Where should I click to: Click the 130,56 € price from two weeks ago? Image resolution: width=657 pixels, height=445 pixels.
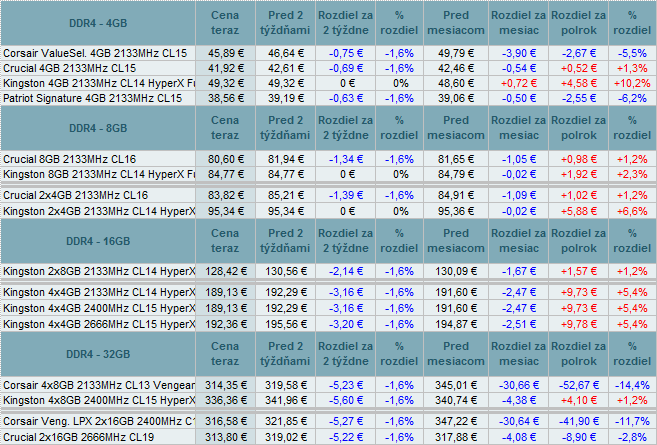click(x=285, y=271)
